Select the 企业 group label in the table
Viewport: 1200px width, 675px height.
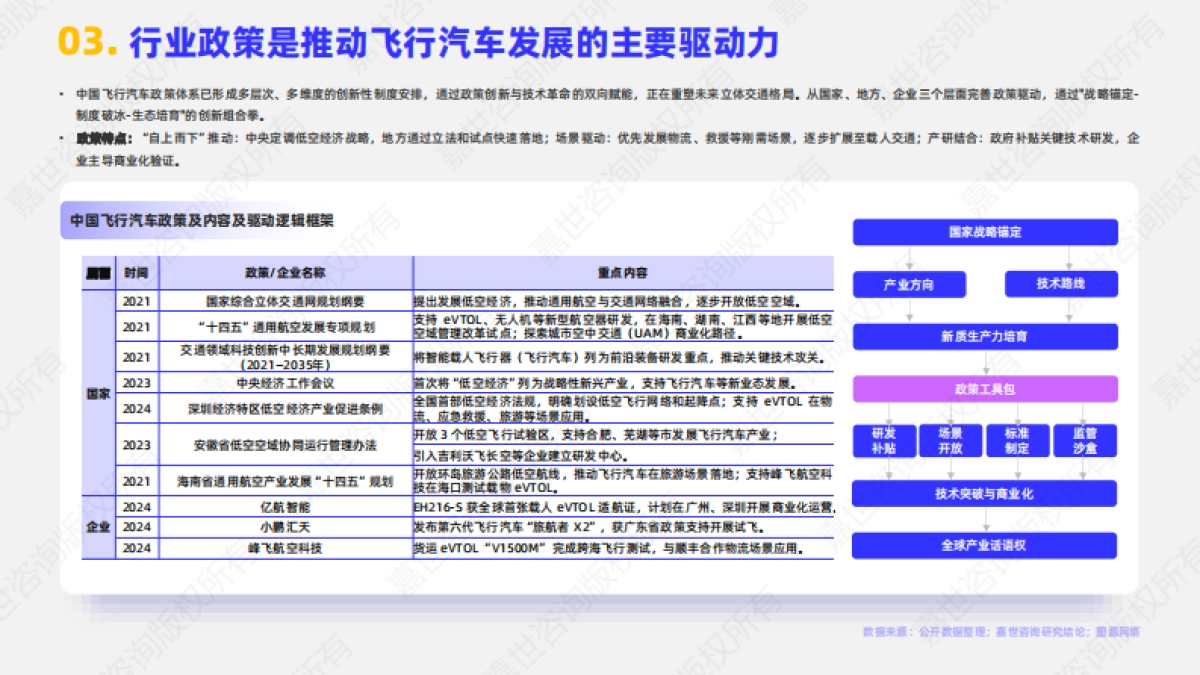click(x=98, y=527)
